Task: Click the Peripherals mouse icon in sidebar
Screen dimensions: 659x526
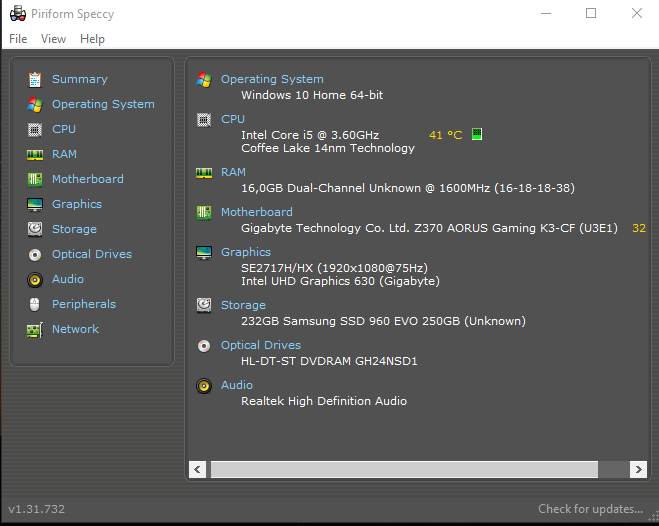Action: [x=35, y=305]
